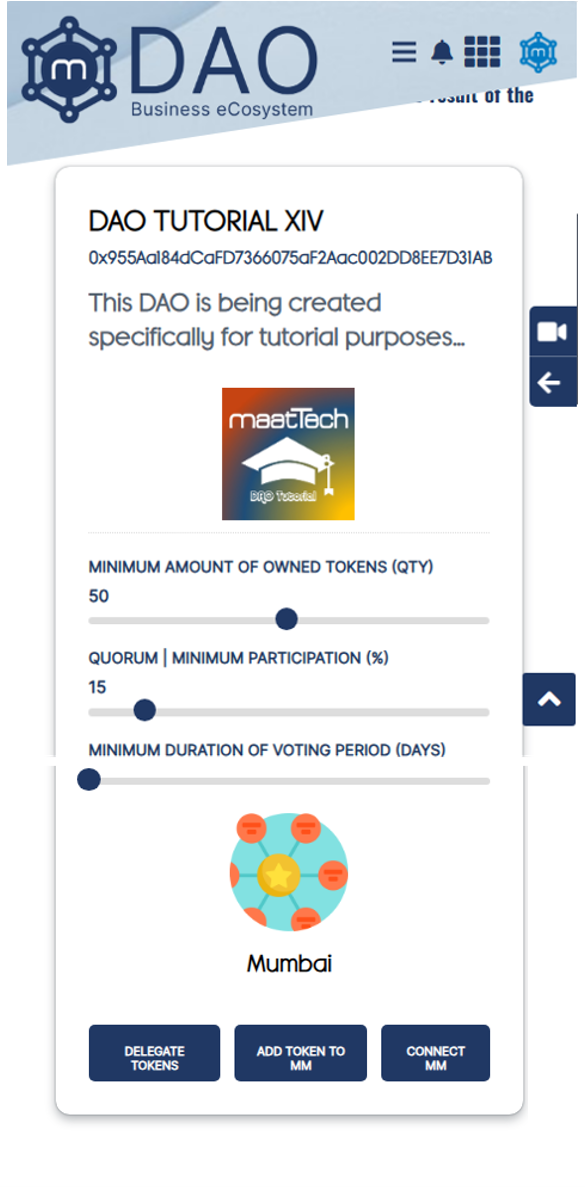
Task: Click the video camera side button
Action: (552, 332)
